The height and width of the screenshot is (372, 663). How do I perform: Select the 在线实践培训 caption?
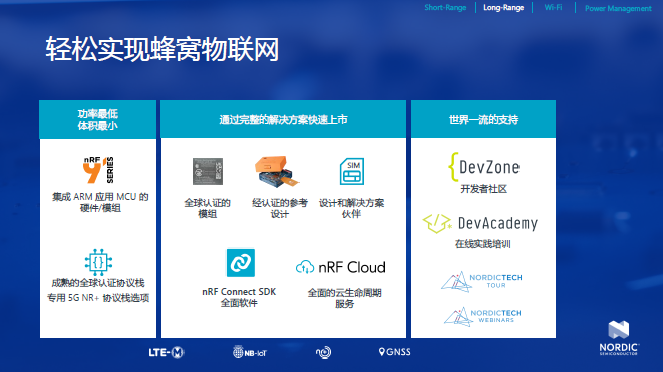(x=483, y=244)
